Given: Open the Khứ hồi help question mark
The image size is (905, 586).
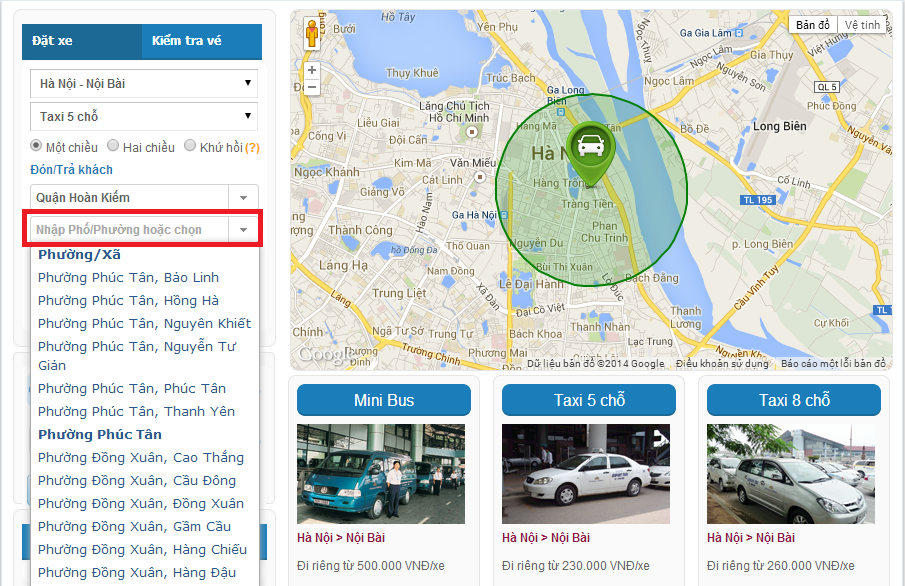Looking at the screenshot, I should click(x=252, y=148).
